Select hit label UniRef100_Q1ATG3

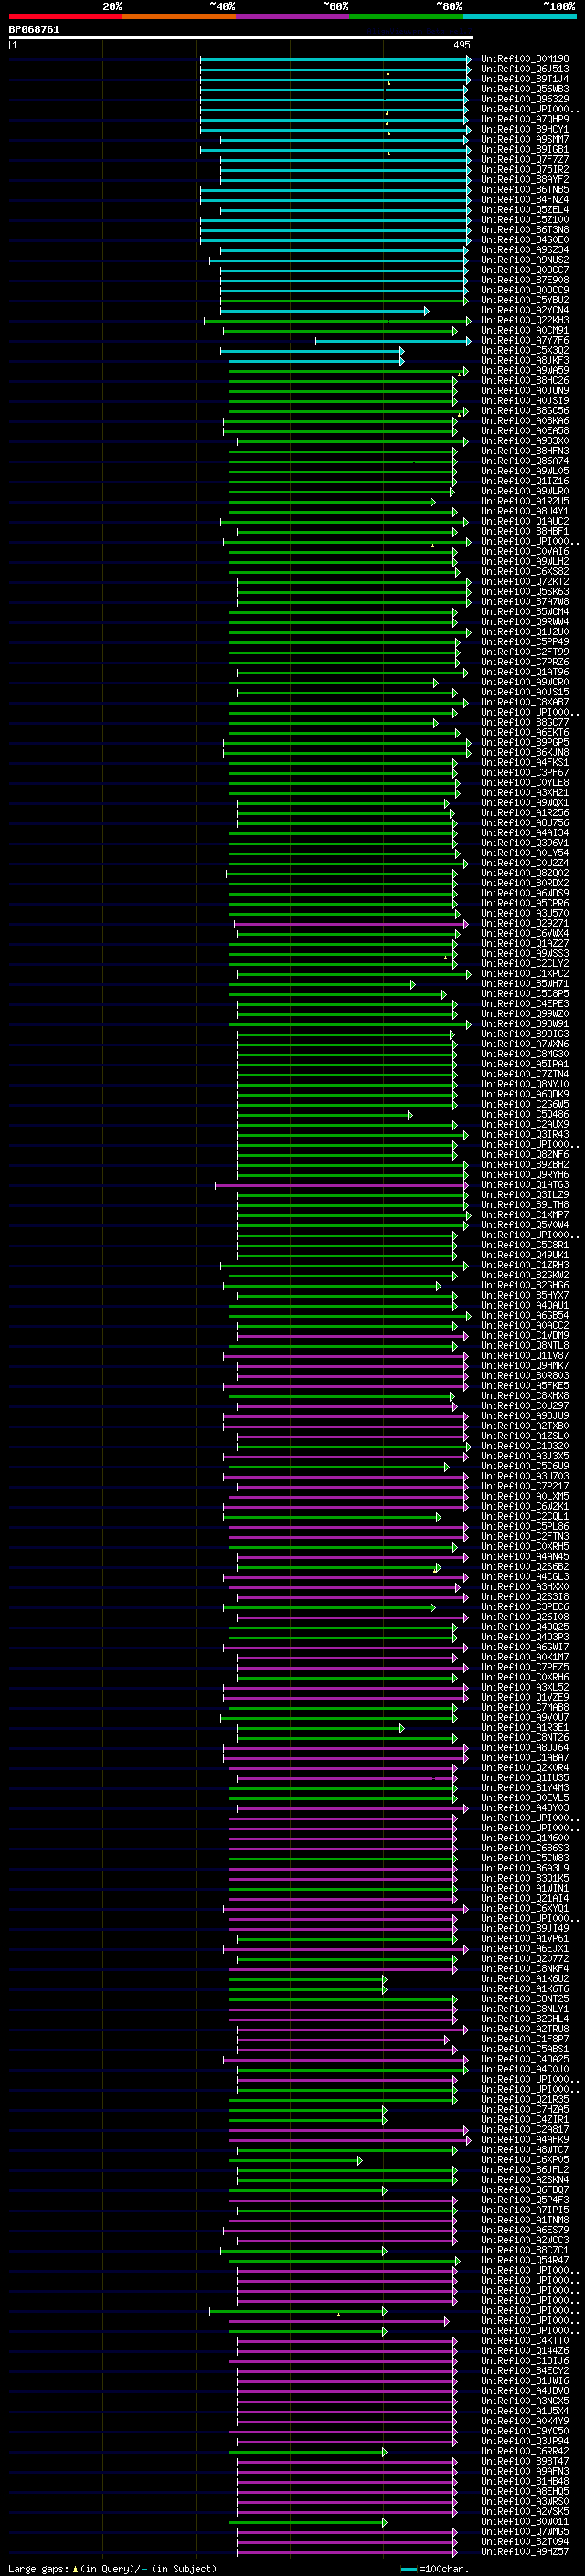pyautogui.click(x=525, y=1184)
